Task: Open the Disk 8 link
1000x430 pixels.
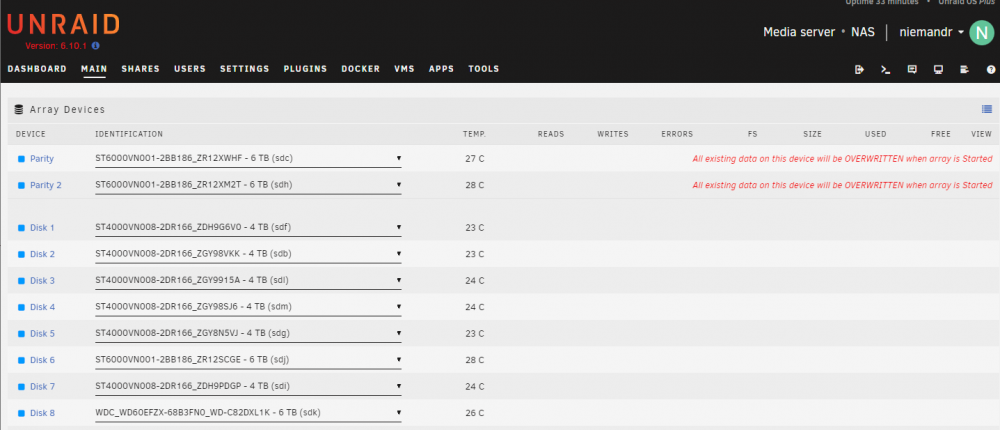Action: click(x=42, y=413)
